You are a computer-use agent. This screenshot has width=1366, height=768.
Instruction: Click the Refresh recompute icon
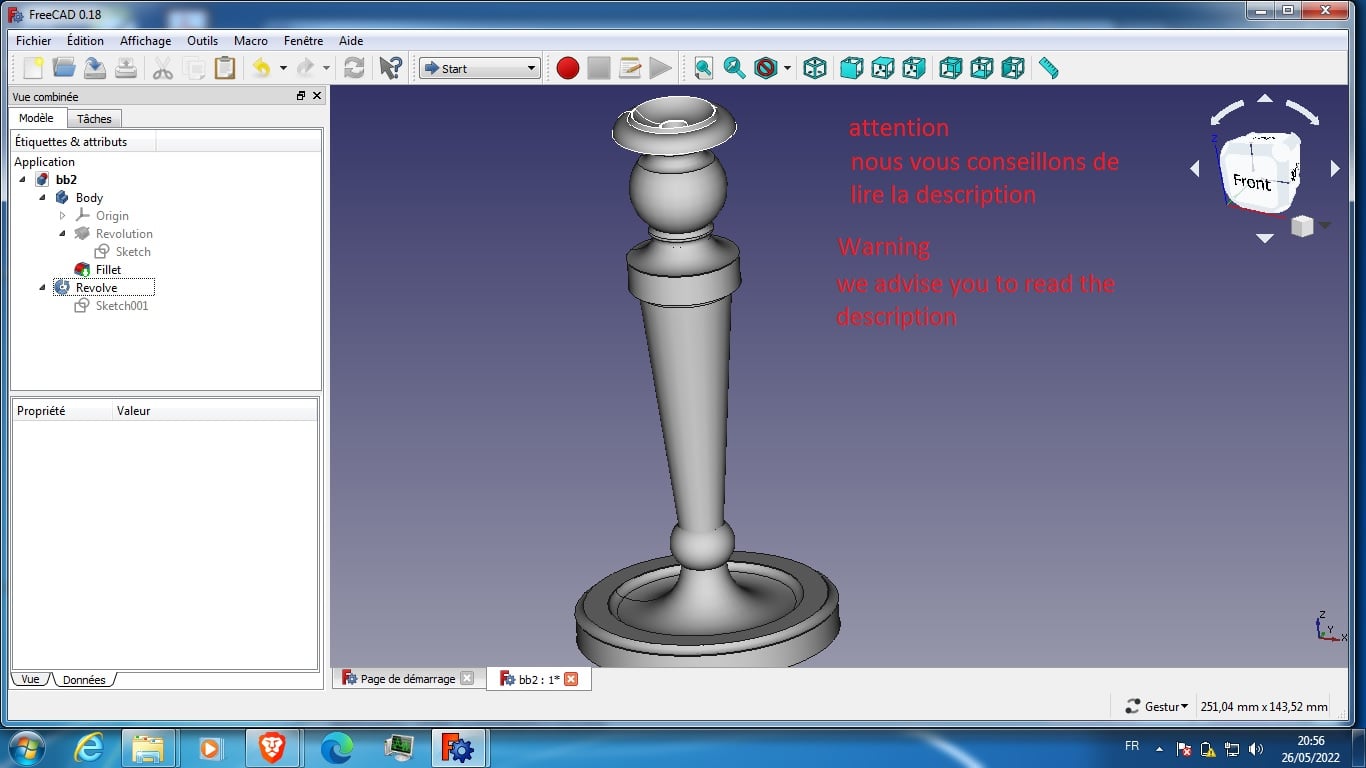coord(354,68)
